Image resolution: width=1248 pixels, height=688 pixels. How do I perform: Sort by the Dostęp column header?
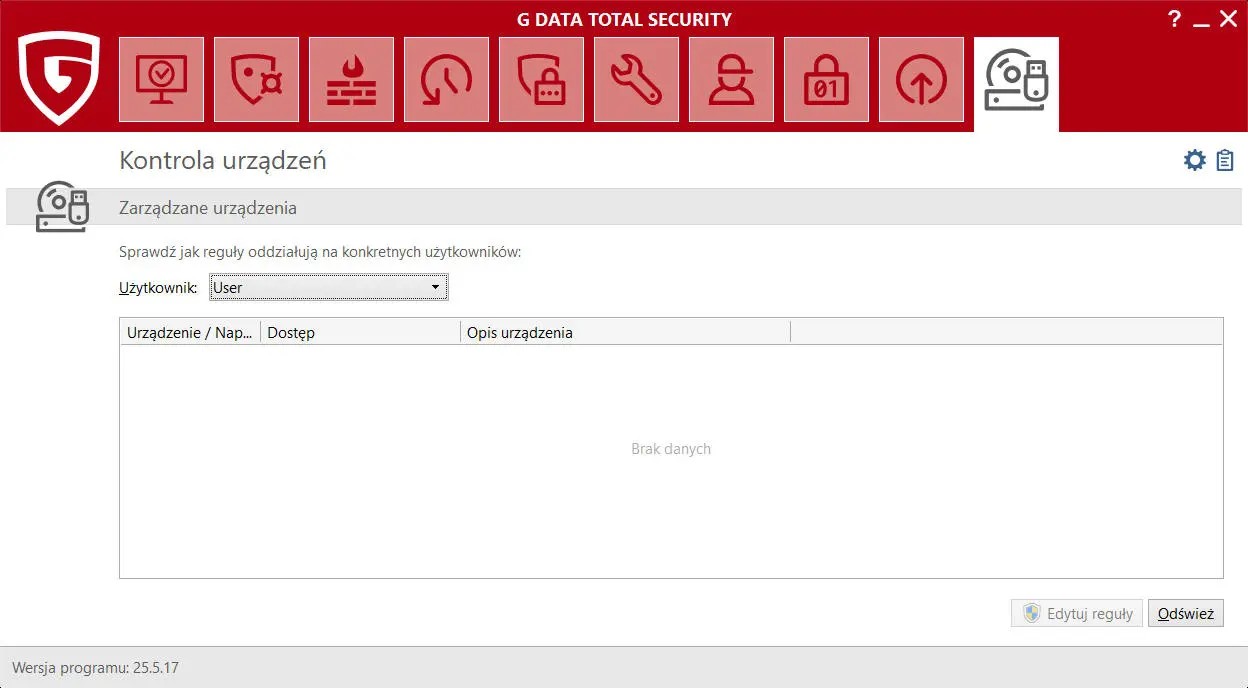pos(291,332)
